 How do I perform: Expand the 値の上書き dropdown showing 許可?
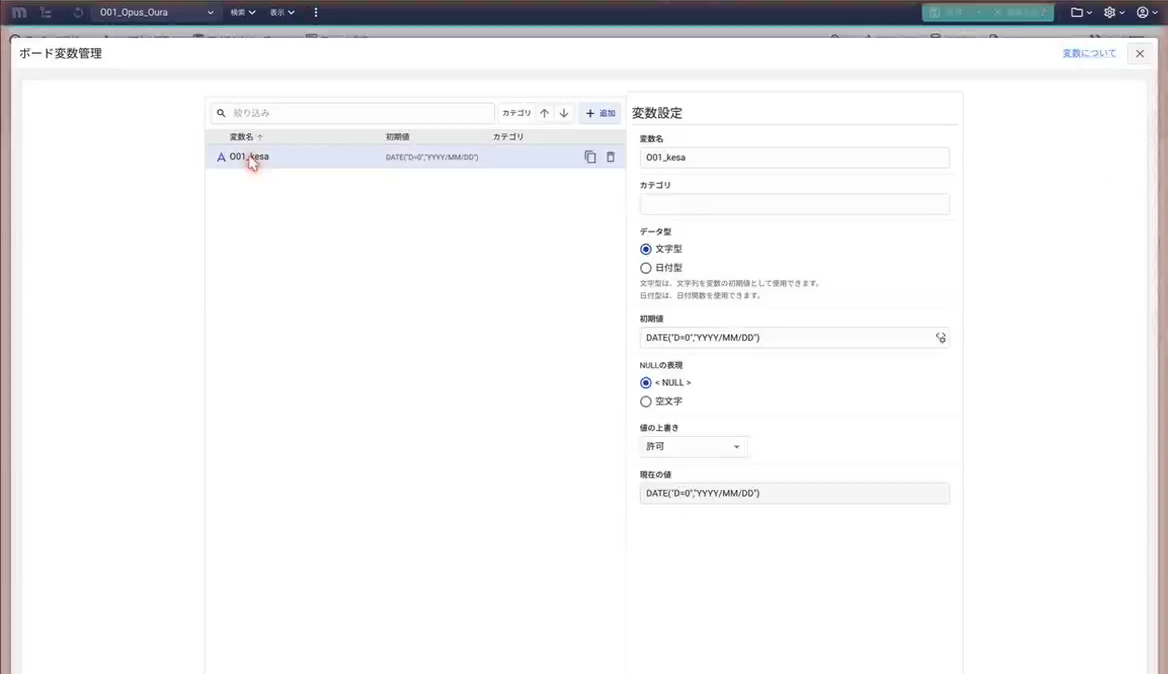[x=693, y=447]
